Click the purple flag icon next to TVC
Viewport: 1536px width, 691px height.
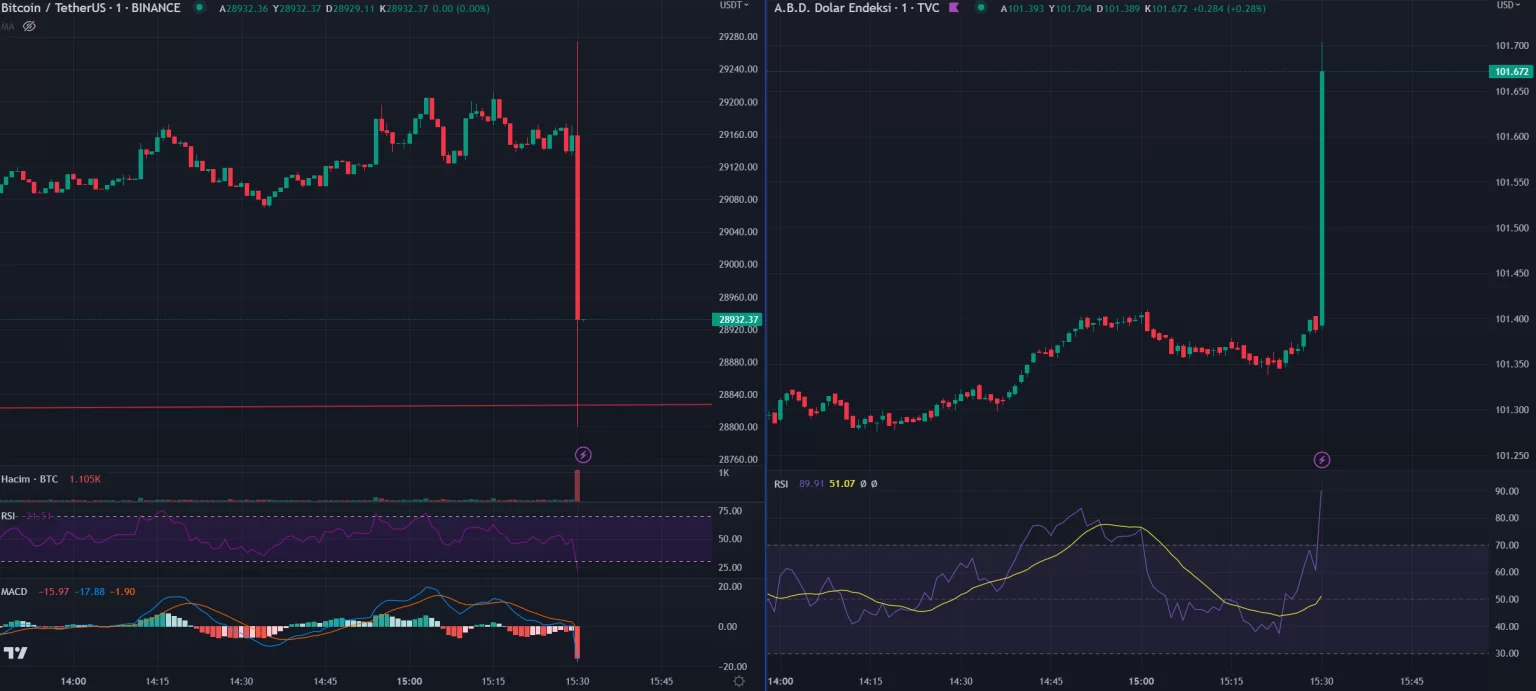tap(953, 8)
